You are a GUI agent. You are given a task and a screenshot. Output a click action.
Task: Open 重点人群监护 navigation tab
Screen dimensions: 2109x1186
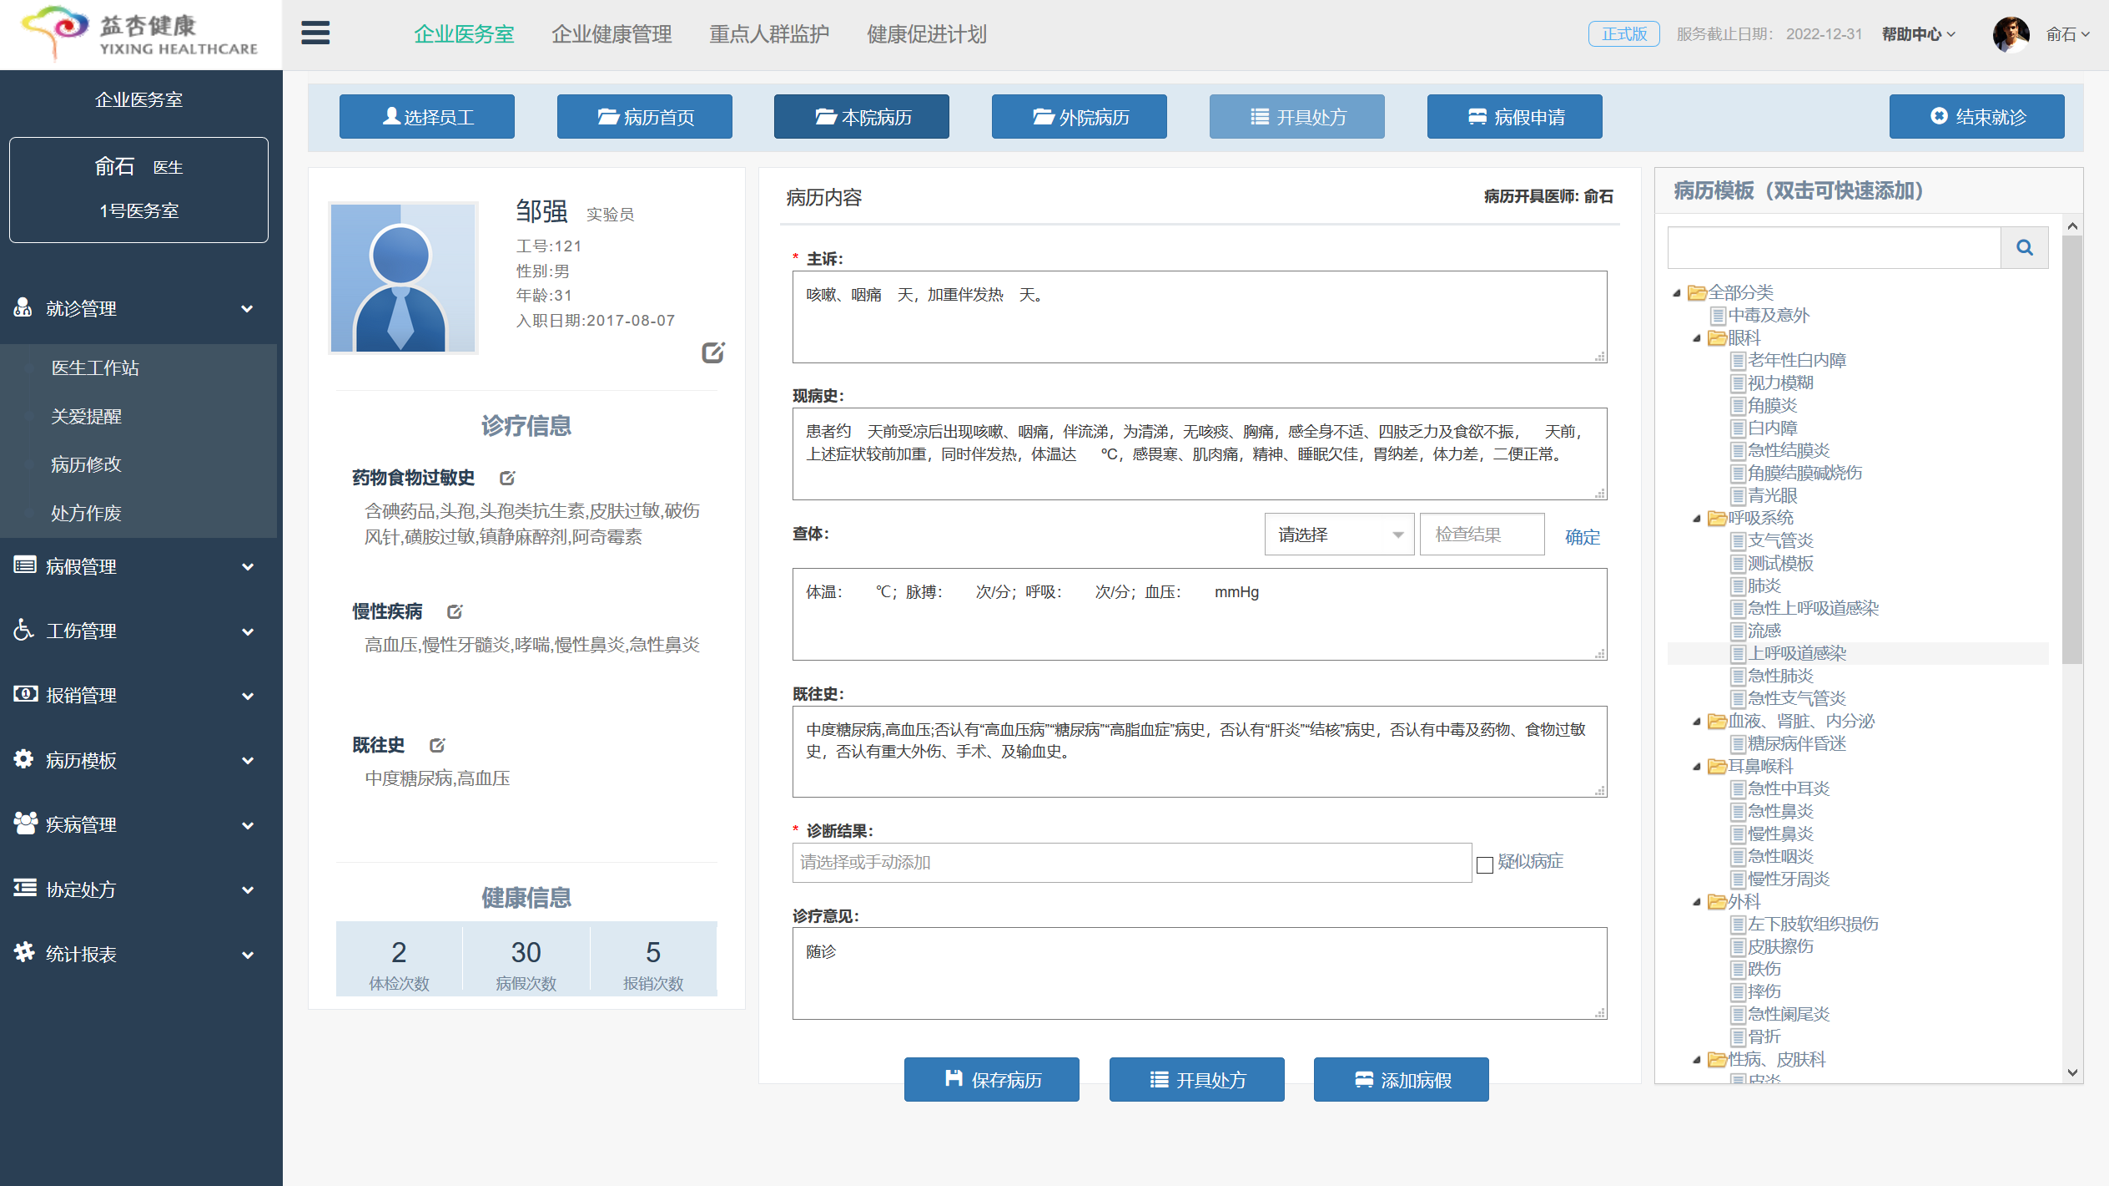click(768, 34)
